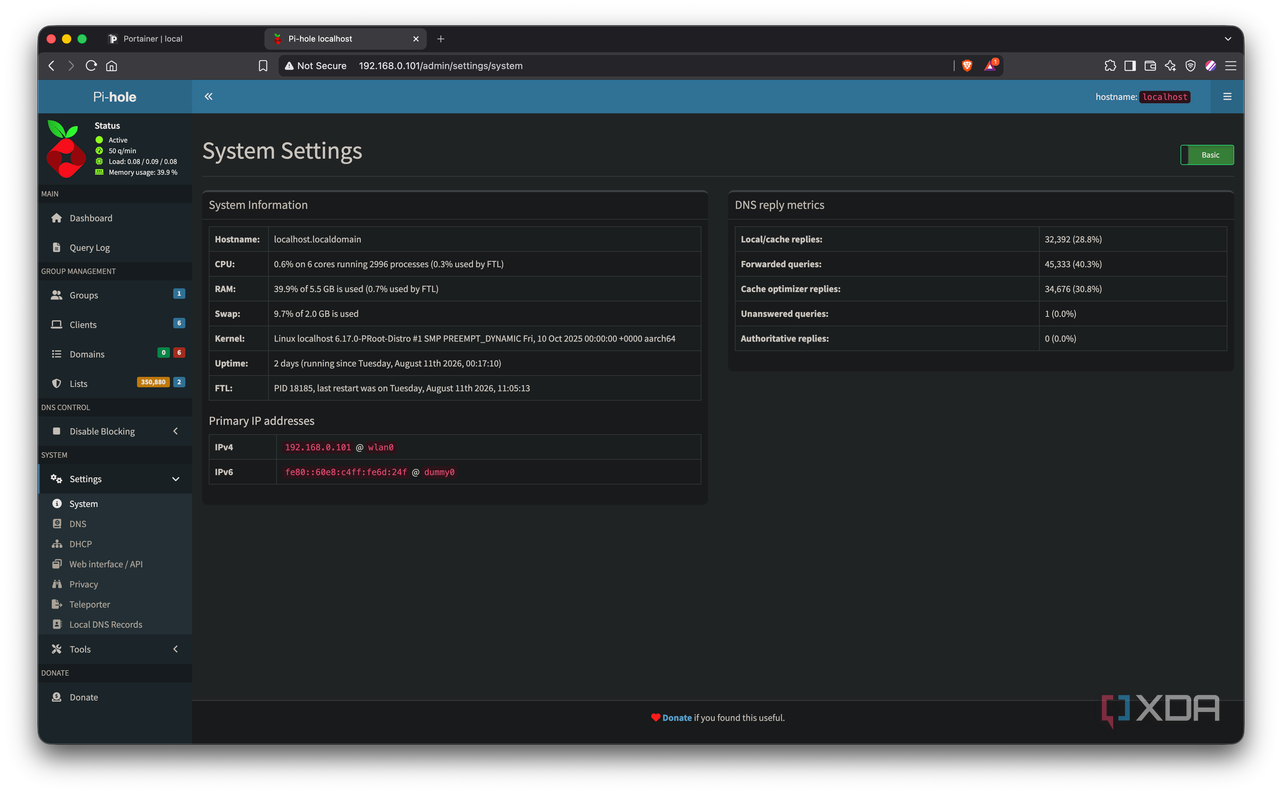1282x794 pixels.
Task: Open Brave Rewards triangle icon
Action: (991, 65)
